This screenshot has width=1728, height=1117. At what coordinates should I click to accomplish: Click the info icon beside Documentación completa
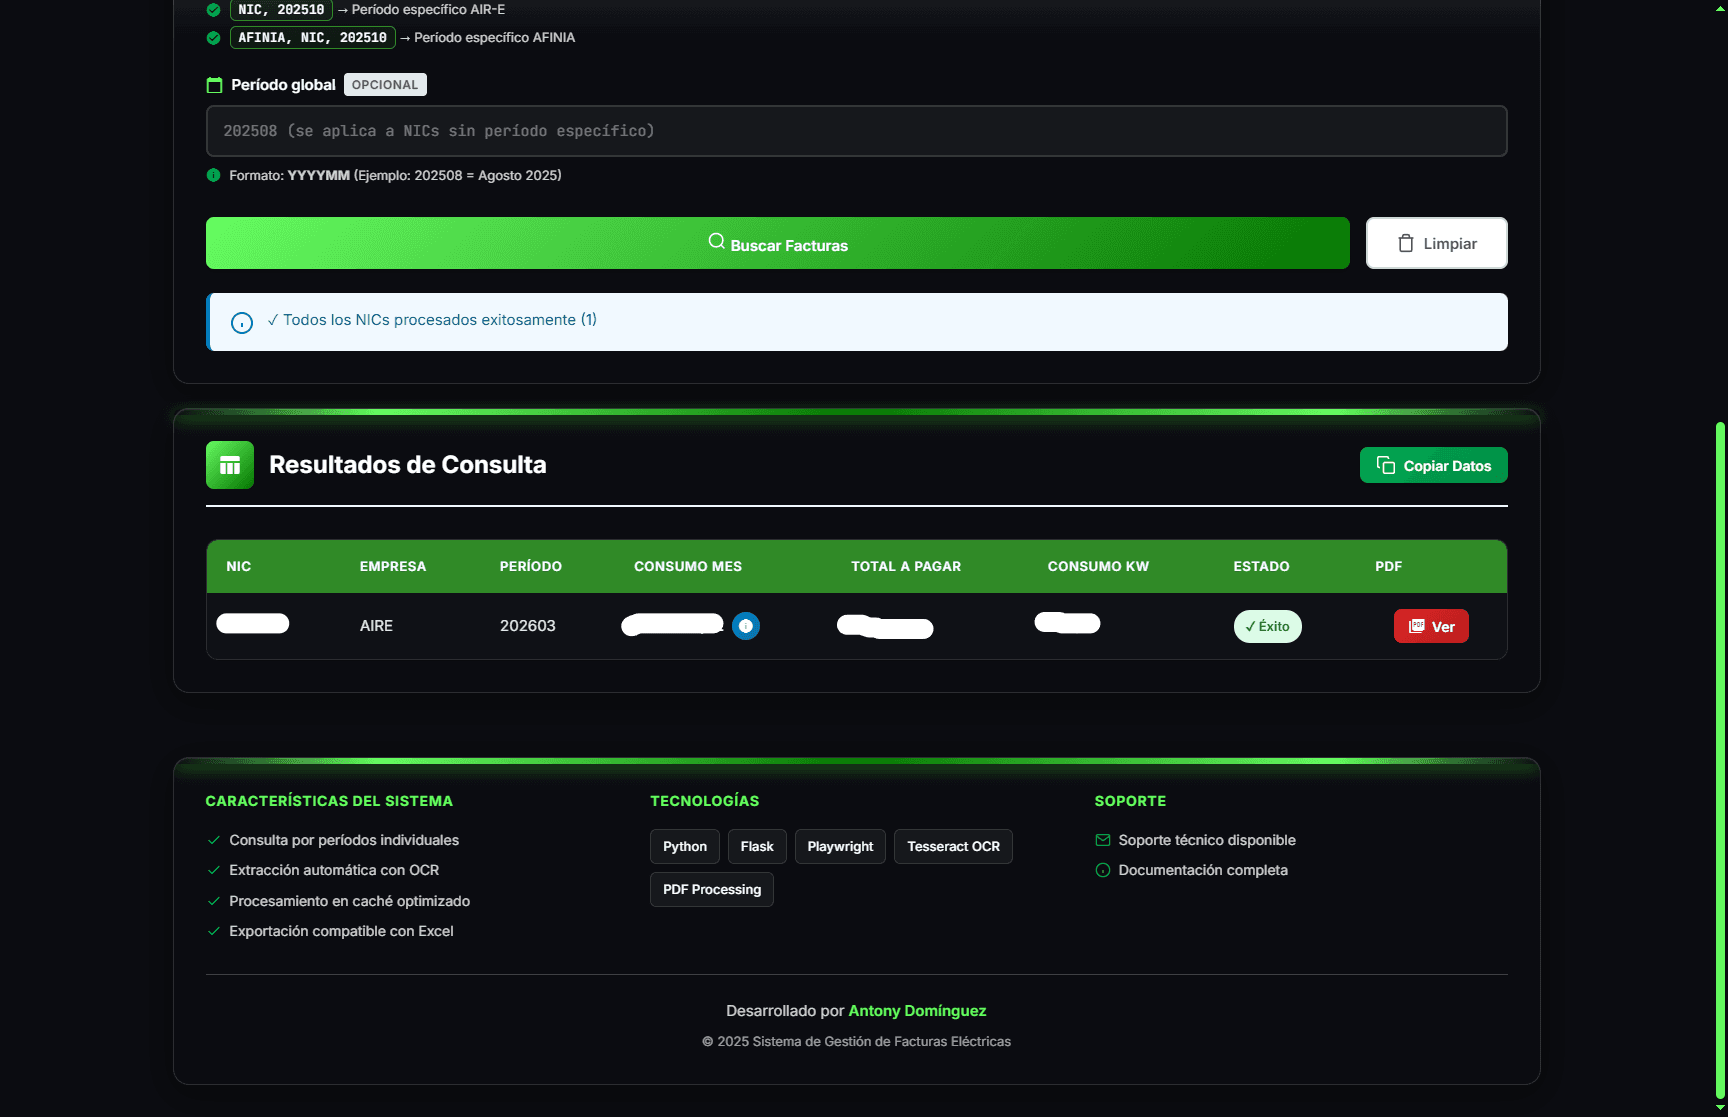coord(1103,870)
